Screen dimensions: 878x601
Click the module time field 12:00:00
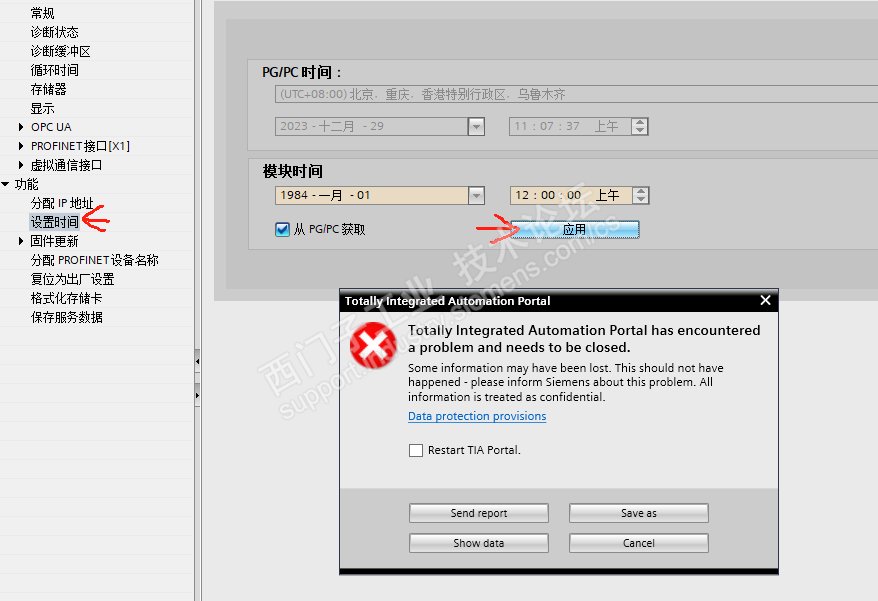pyautogui.click(x=571, y=195)
